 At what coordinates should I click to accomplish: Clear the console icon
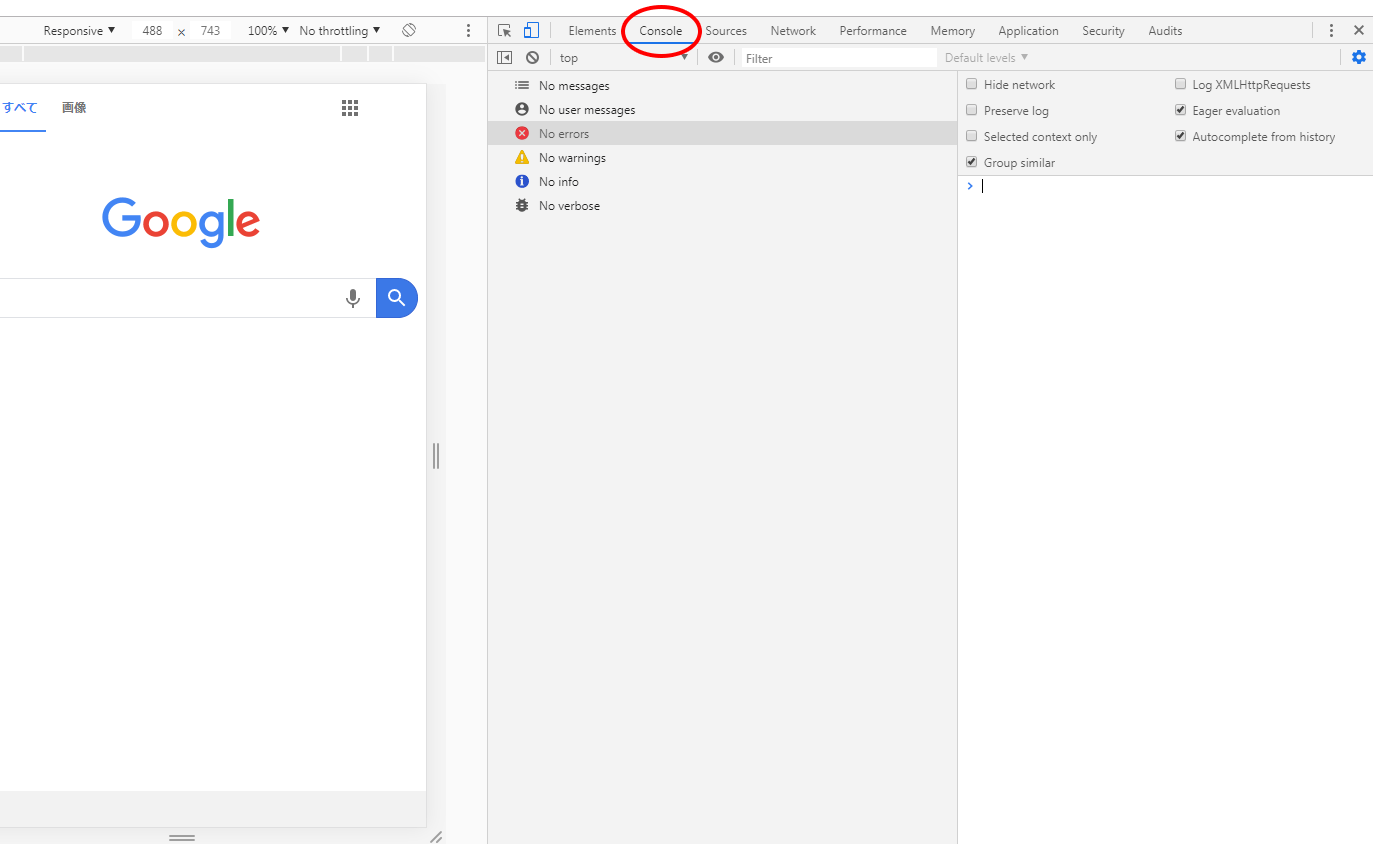[x=532, y=58]
